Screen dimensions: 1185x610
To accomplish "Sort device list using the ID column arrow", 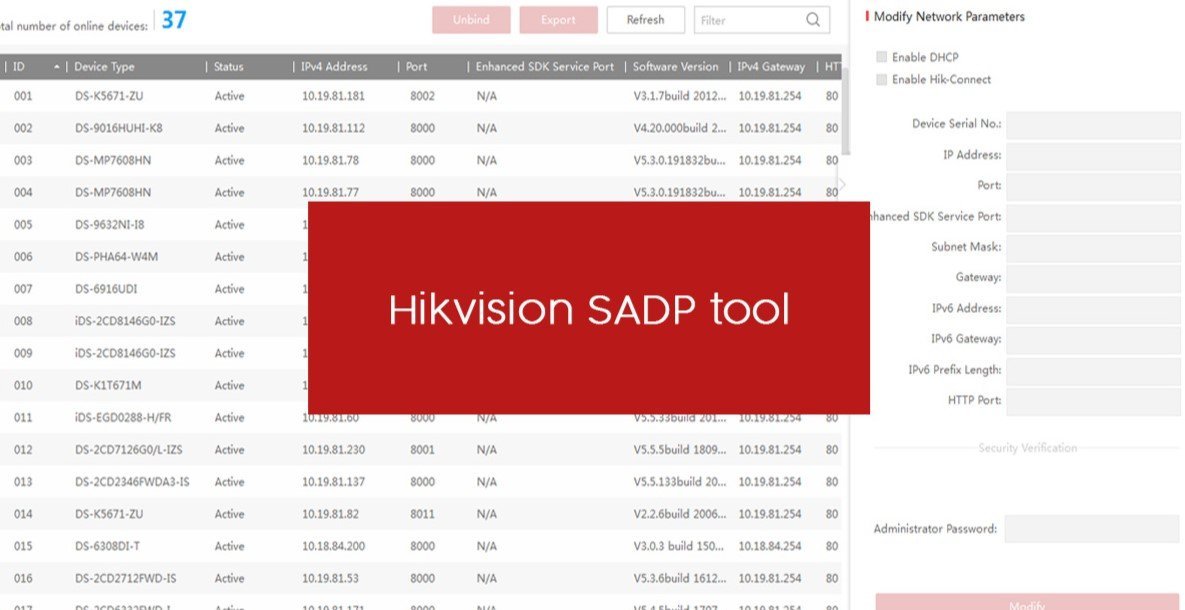I will (x=55, y=67).
